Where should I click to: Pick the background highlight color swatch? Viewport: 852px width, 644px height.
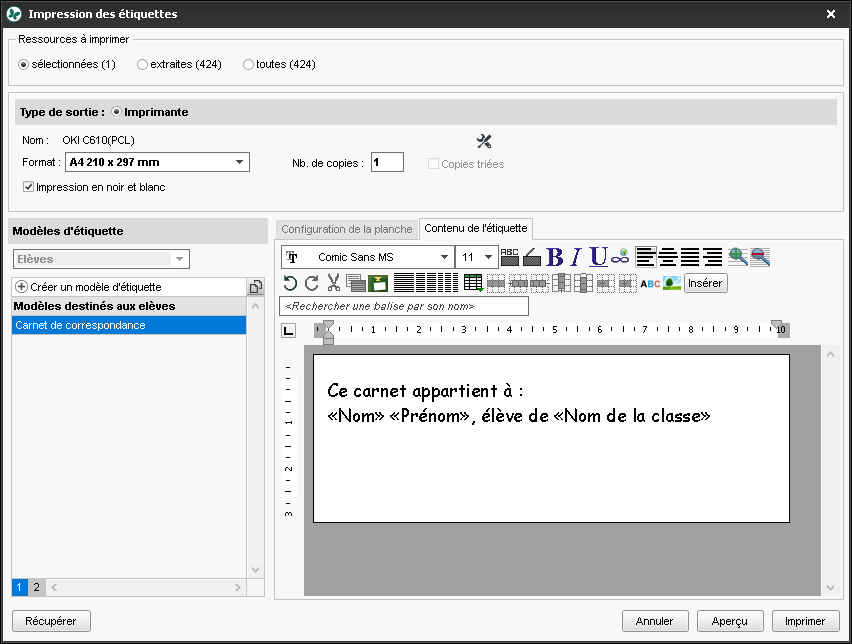coord(531,257)
